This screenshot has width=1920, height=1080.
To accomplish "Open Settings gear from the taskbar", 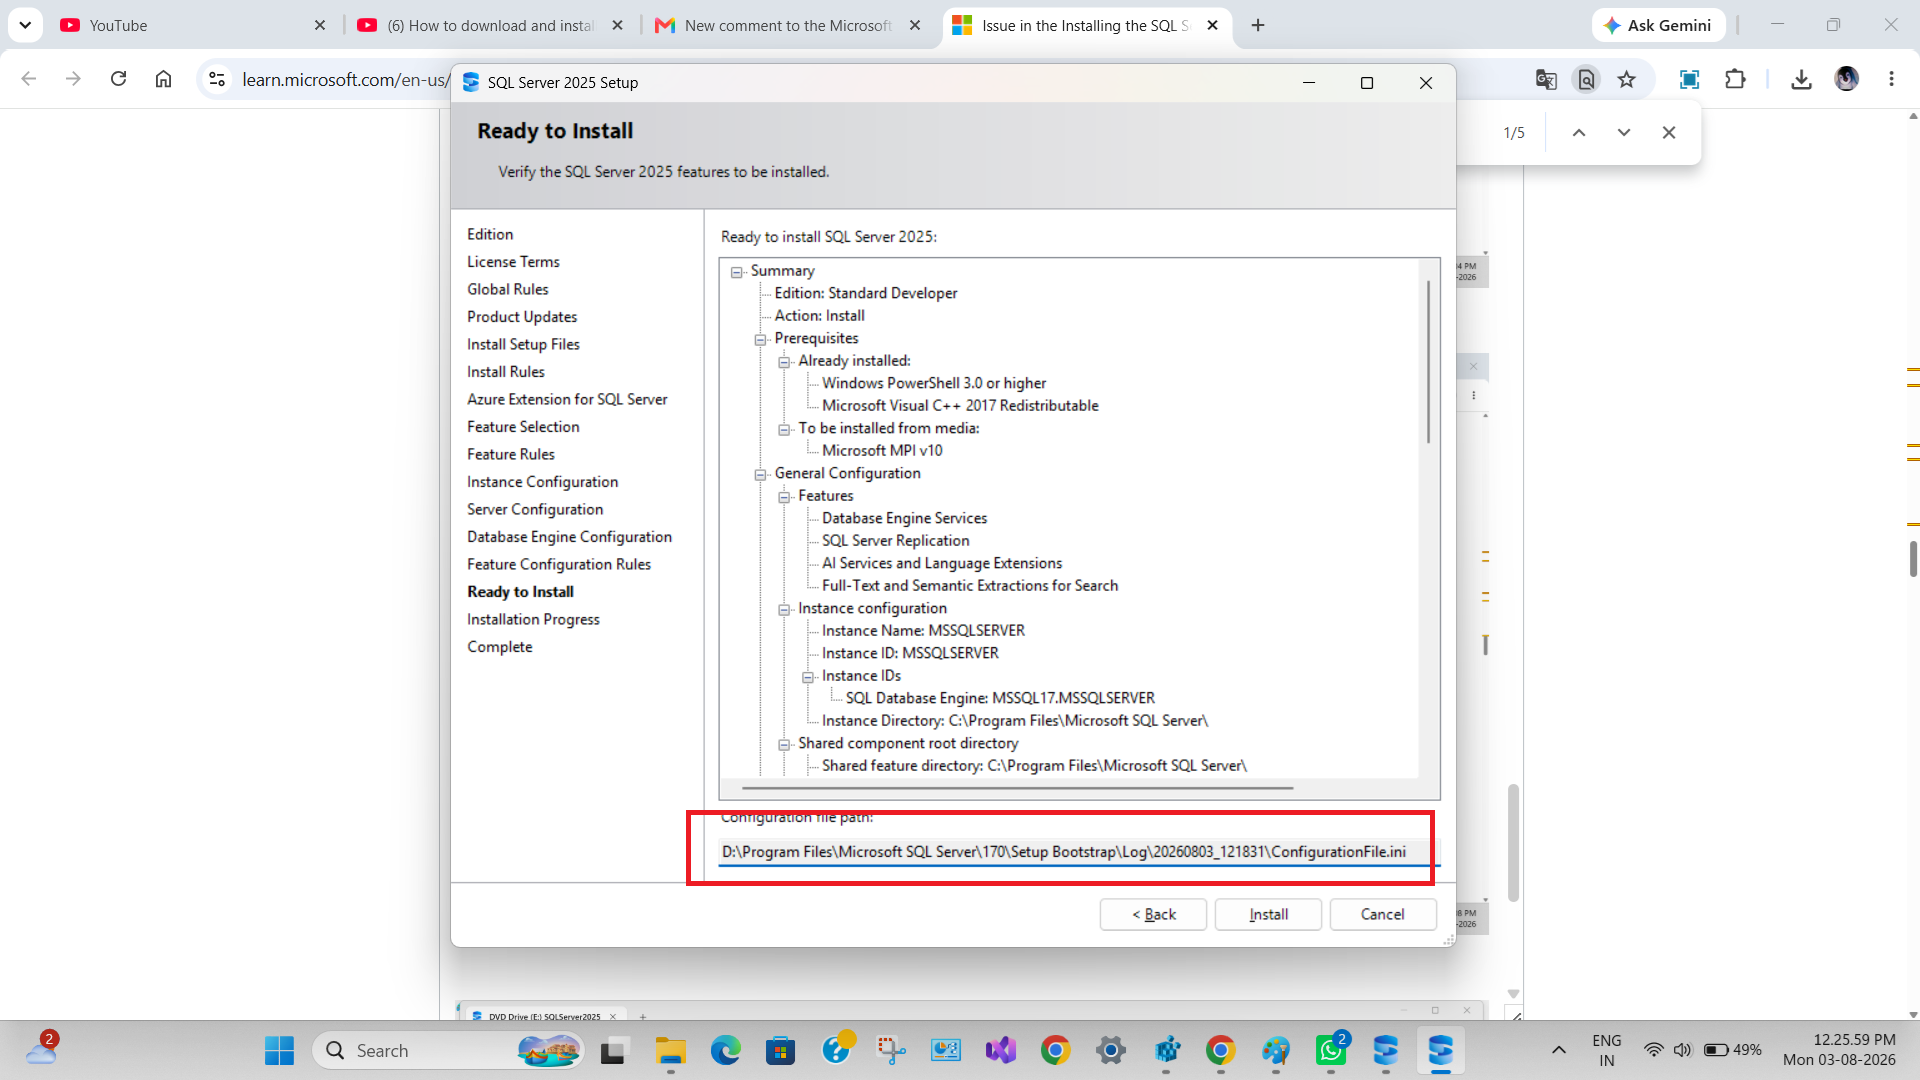I will tap(1110, 1051).
